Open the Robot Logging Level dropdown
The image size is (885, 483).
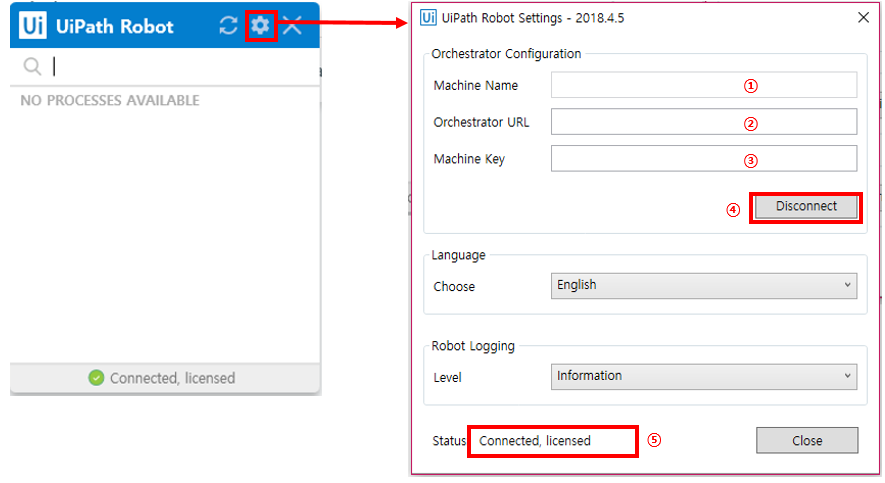704,376
